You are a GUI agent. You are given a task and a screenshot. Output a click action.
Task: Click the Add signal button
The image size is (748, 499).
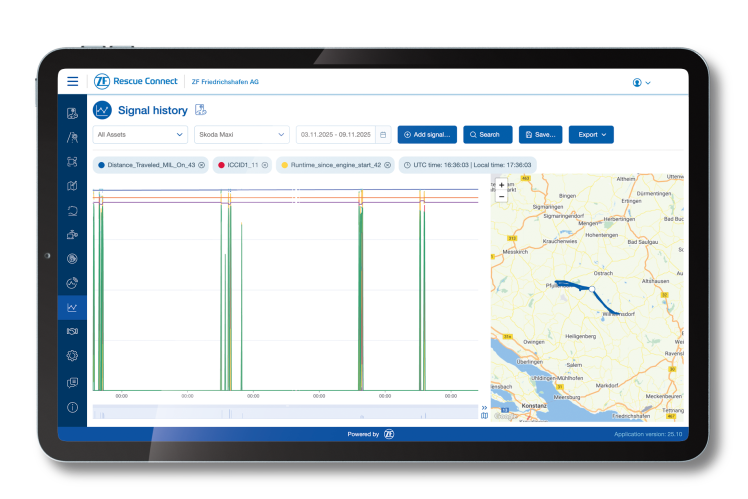pos(427,134)
